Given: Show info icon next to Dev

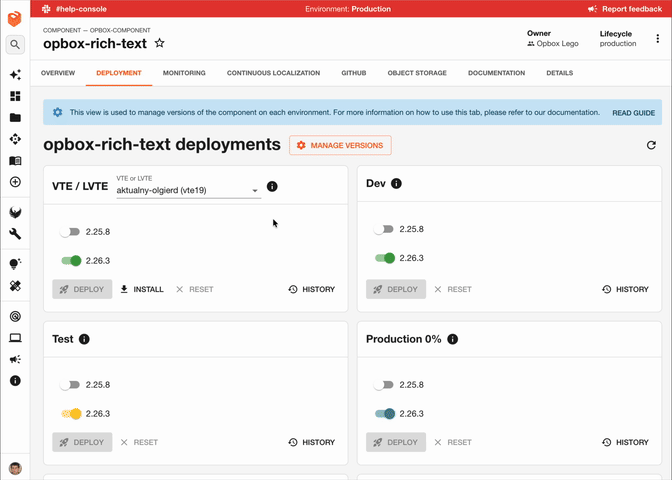Looking at the screenshot, I should (x=396, y=183).
